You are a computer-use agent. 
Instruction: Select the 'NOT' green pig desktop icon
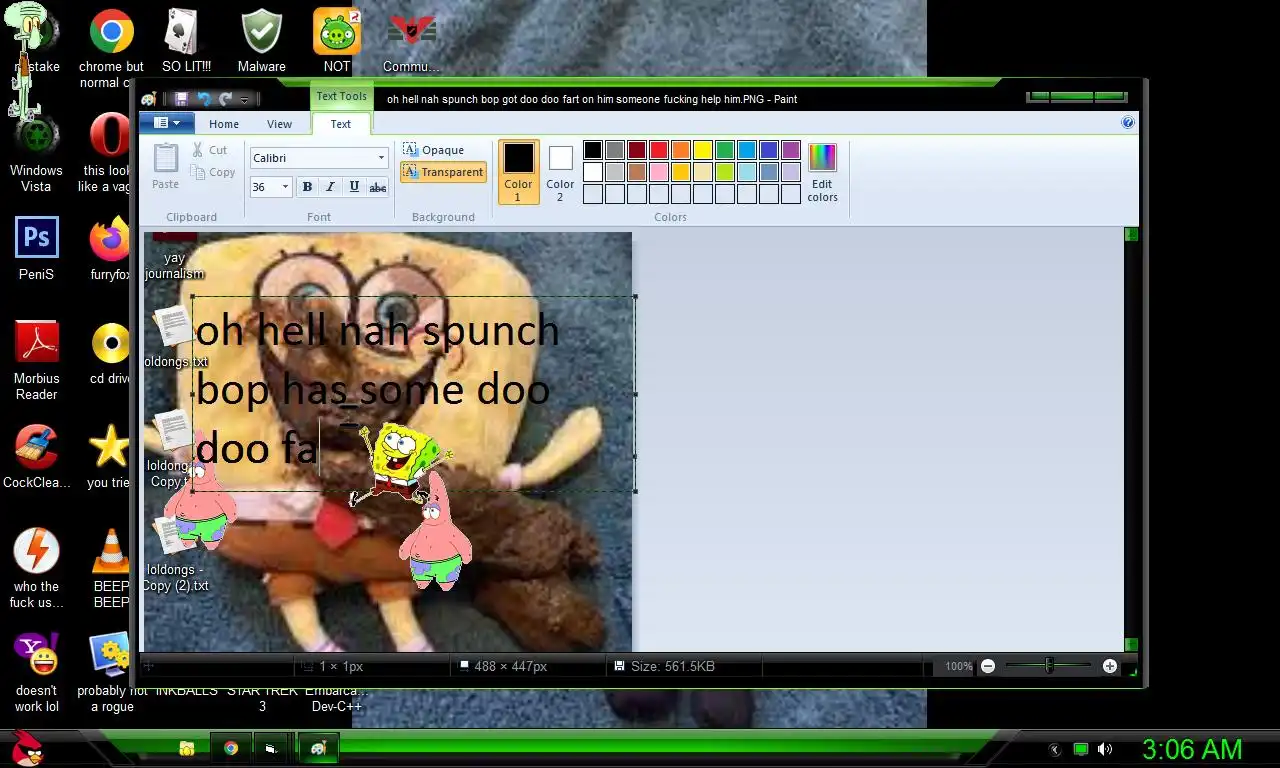point(337,40)
